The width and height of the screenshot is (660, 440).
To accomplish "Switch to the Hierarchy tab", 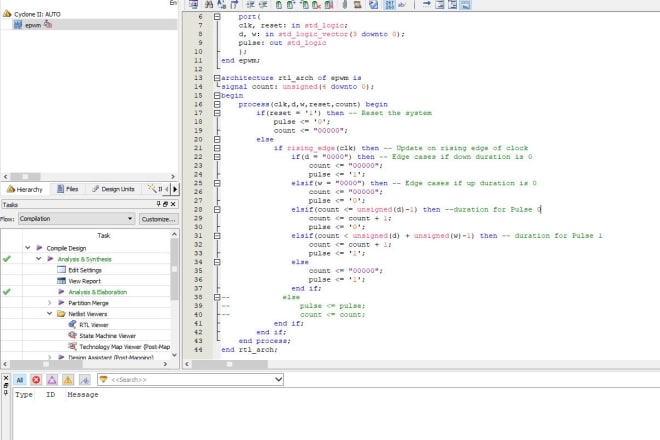I will click(x=25, y=189).
